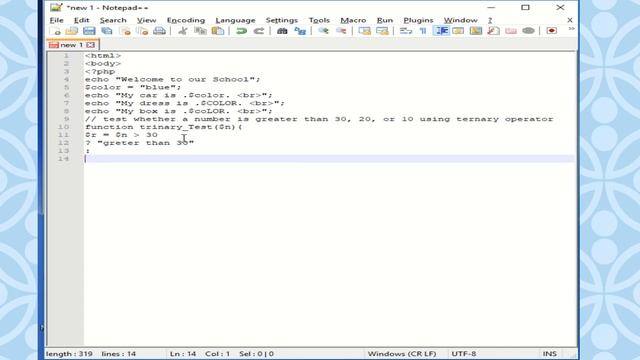Close document via menu bar X button
This screenshot has width=640, height=360.
(x=570, y=20)
